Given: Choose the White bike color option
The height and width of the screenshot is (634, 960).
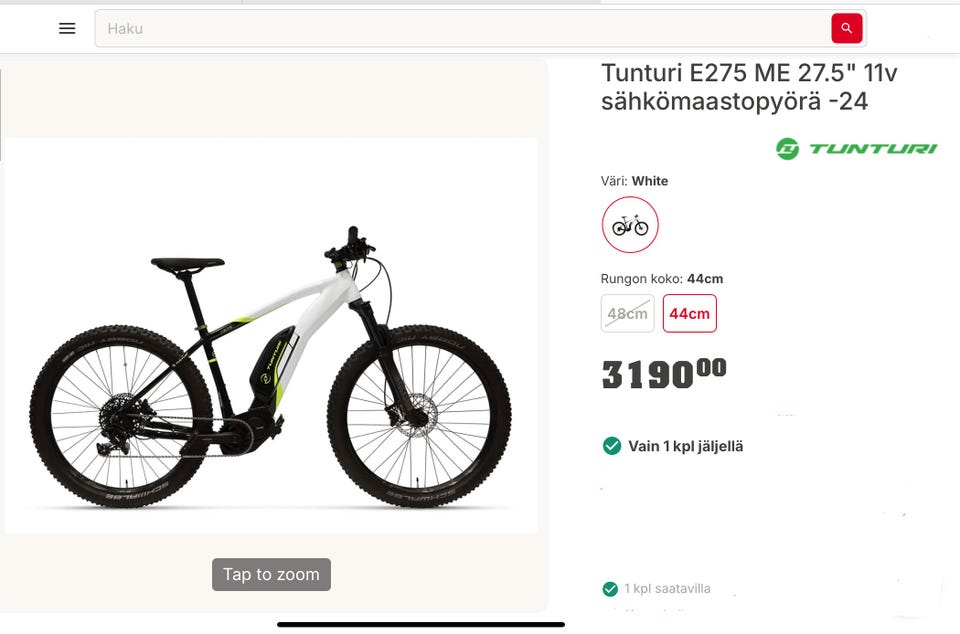Looking at the screenshot, I should (630, 225).
